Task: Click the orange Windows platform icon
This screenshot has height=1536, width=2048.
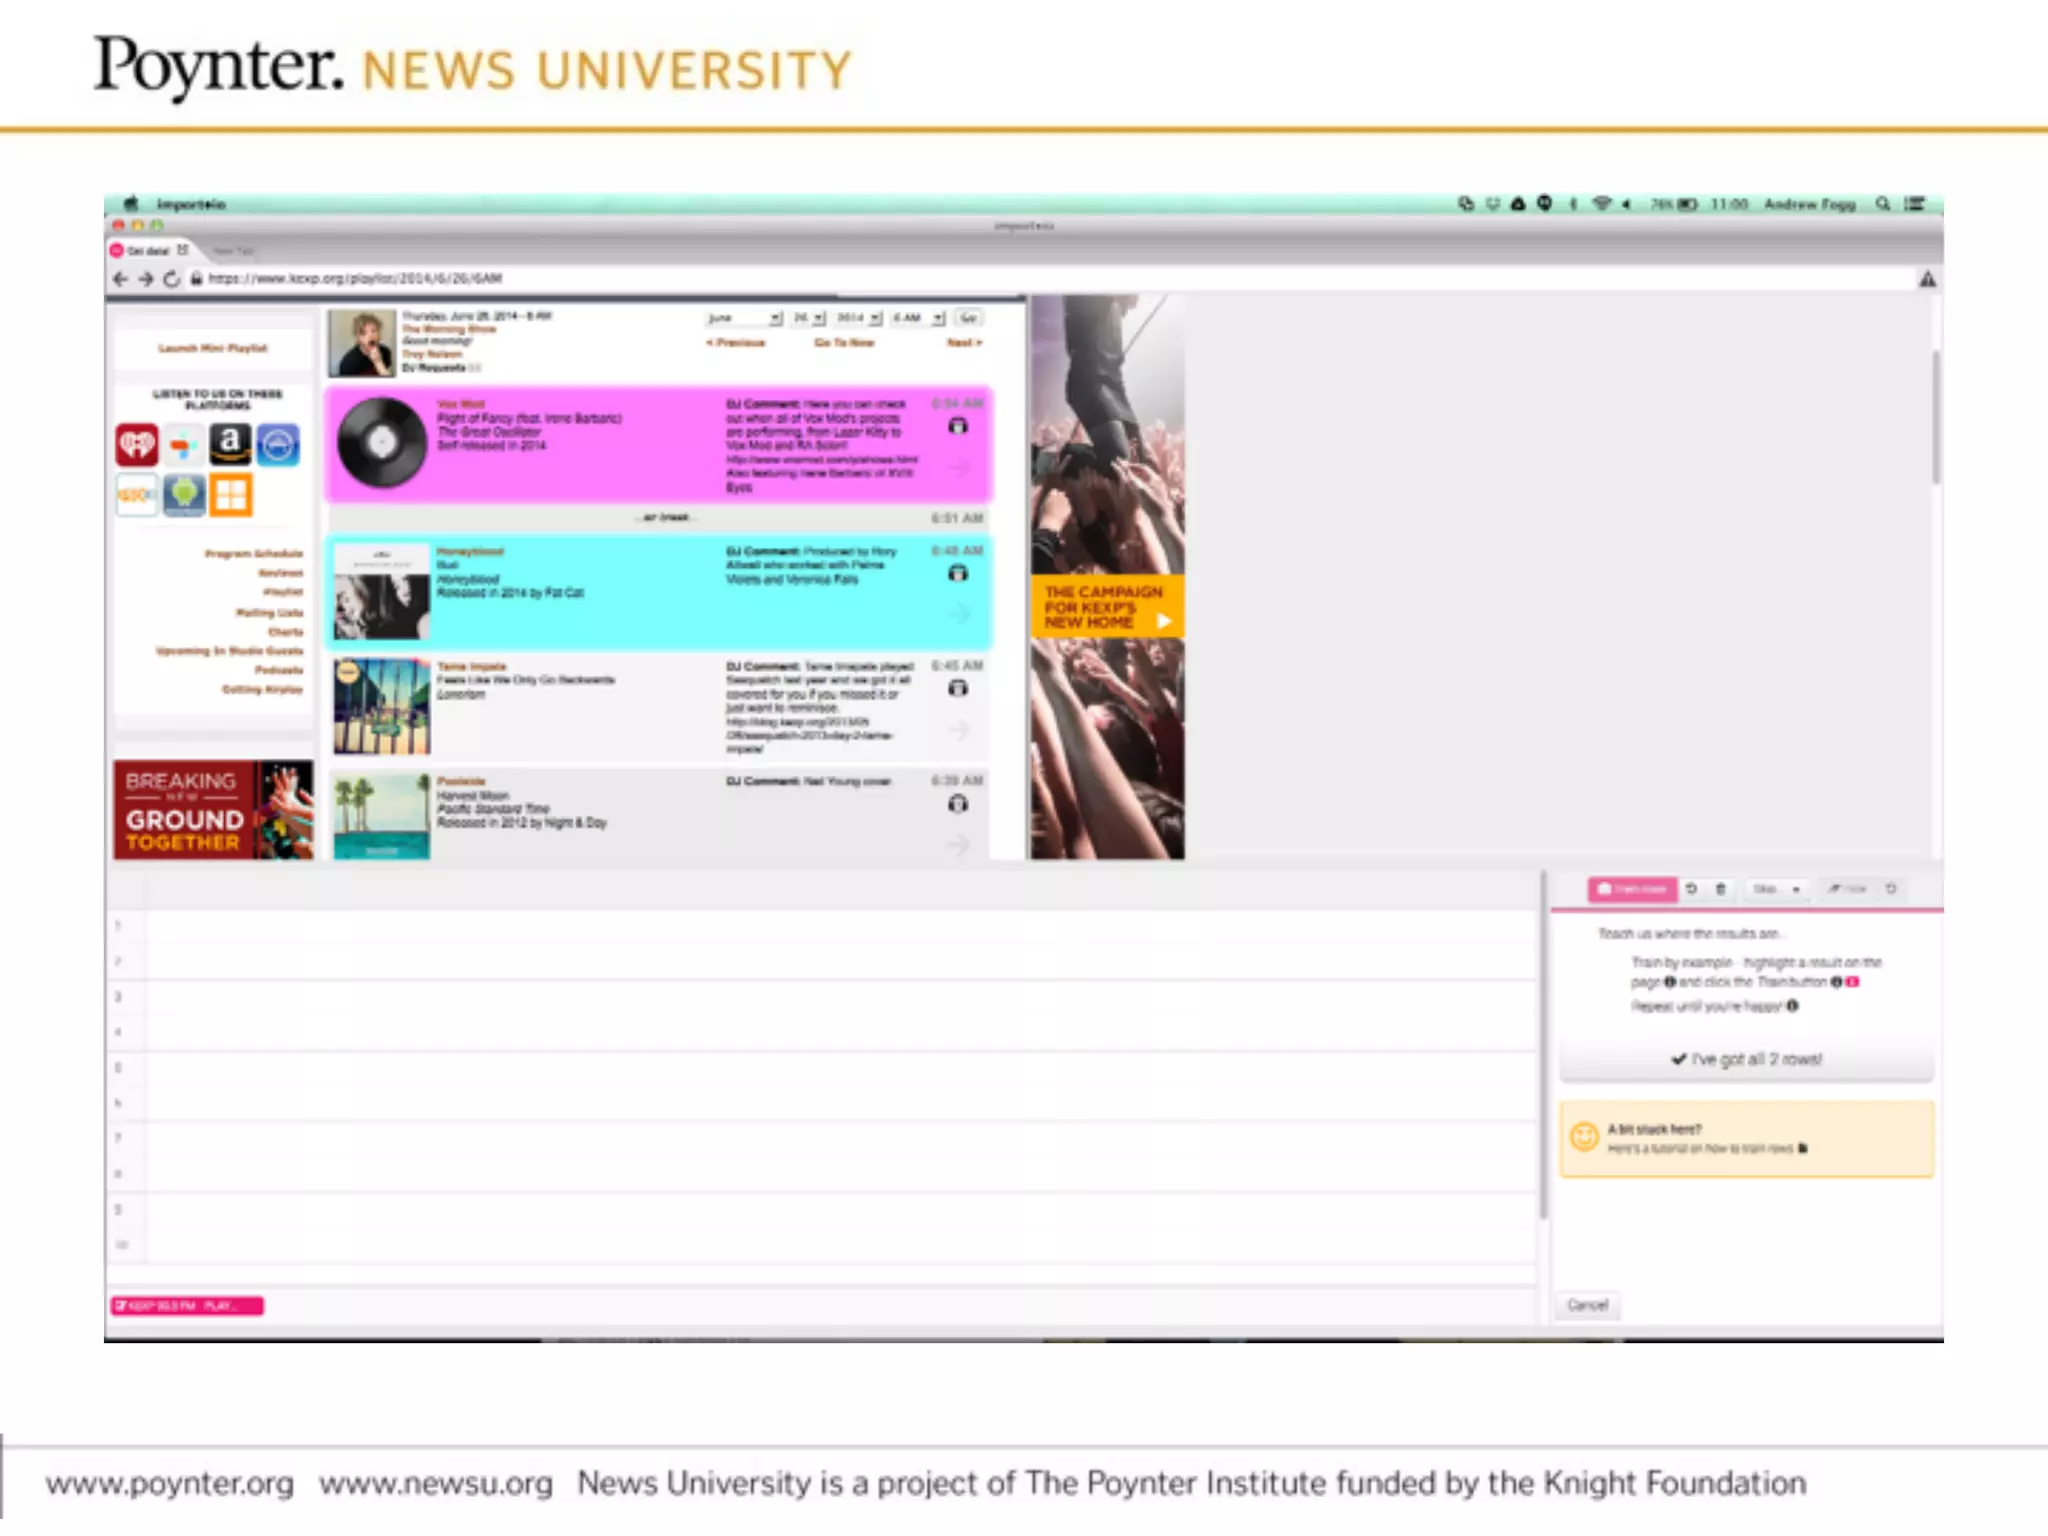Action: (231, 494)
